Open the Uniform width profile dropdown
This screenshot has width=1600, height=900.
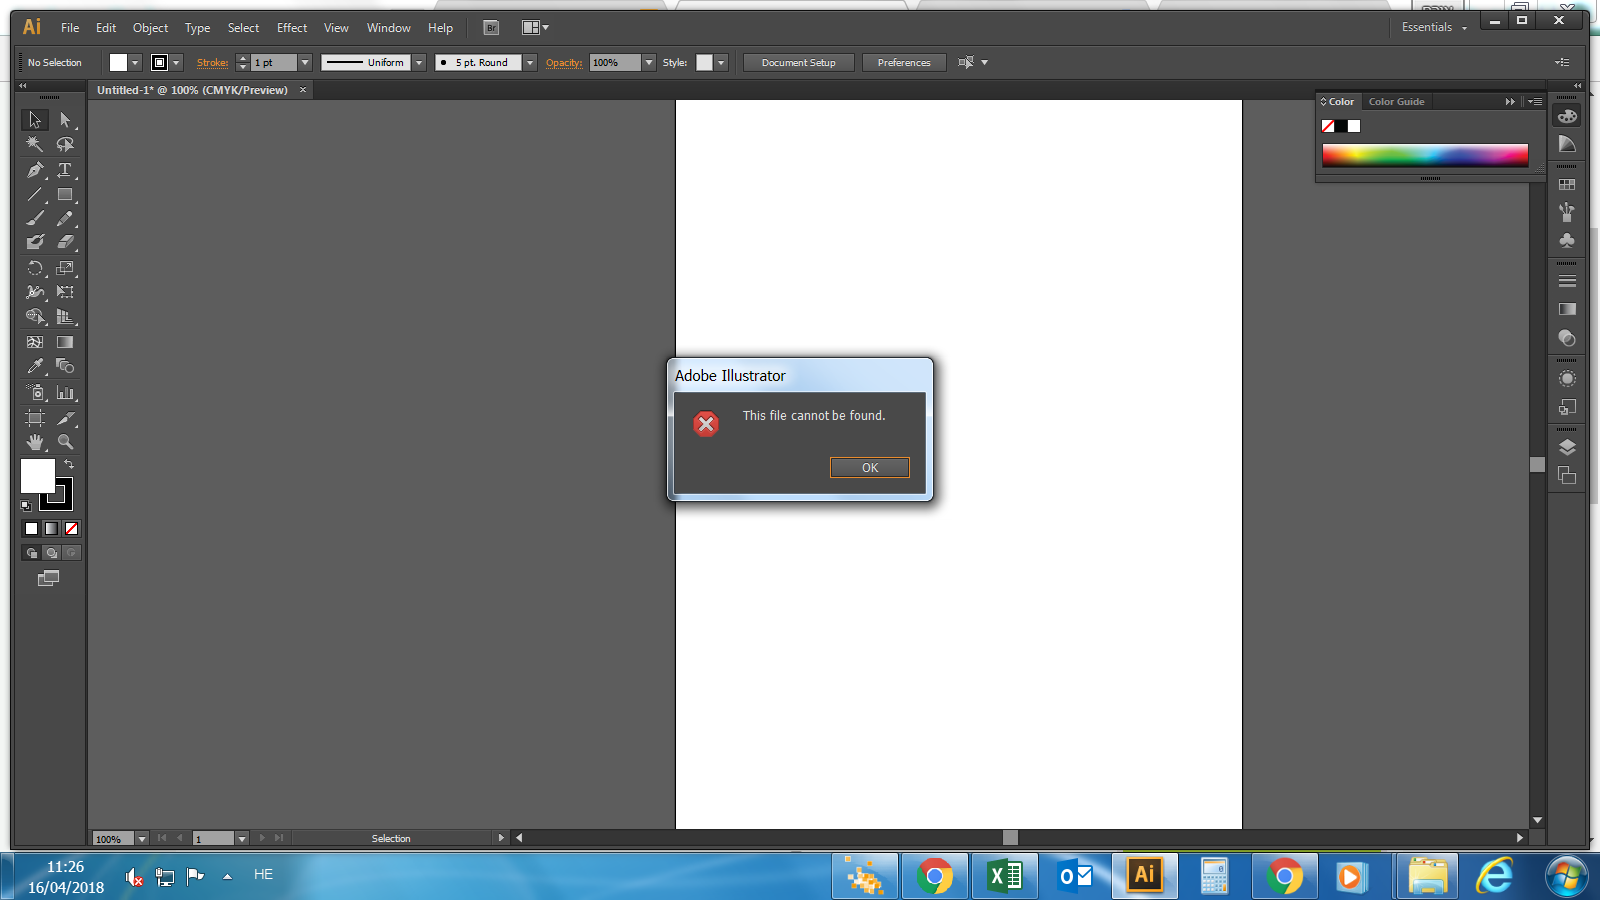[x=419, y=63]
